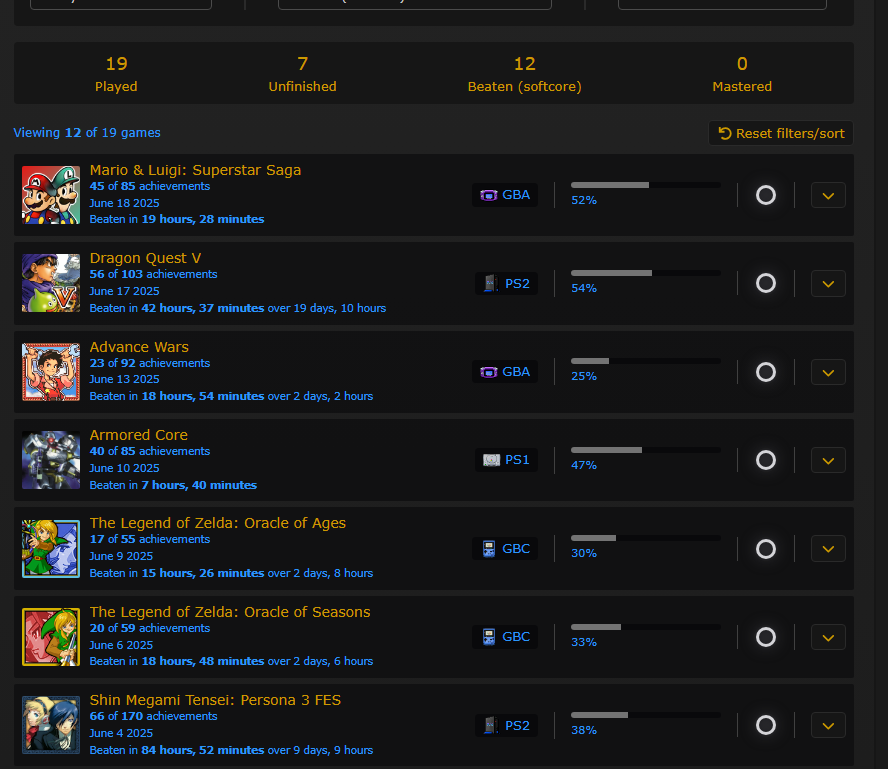Open Dragon Quest V game badge image

(51, 283)
